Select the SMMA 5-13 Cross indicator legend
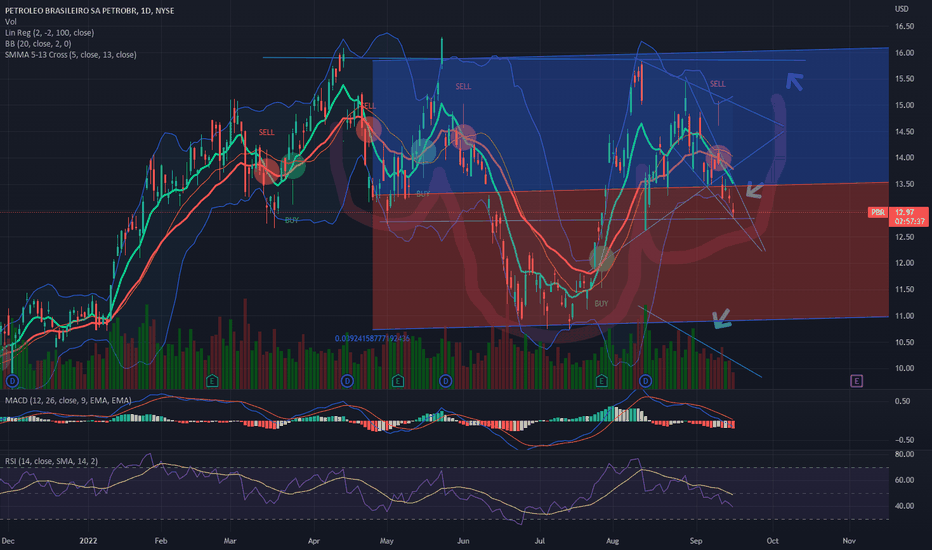This screenshot has height=550, width=932. (71, 55)
